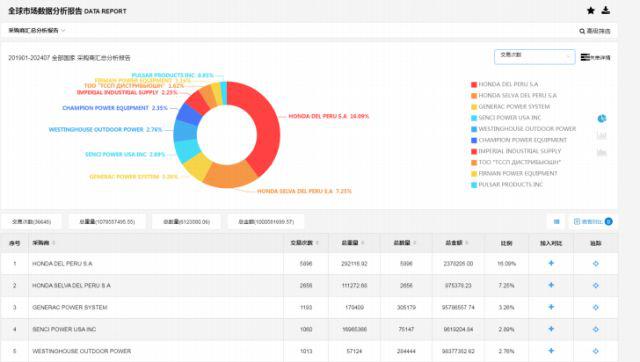Select the pie chart view icon
The height and width of the screenshot is (362, 640).
coord(602,118)
